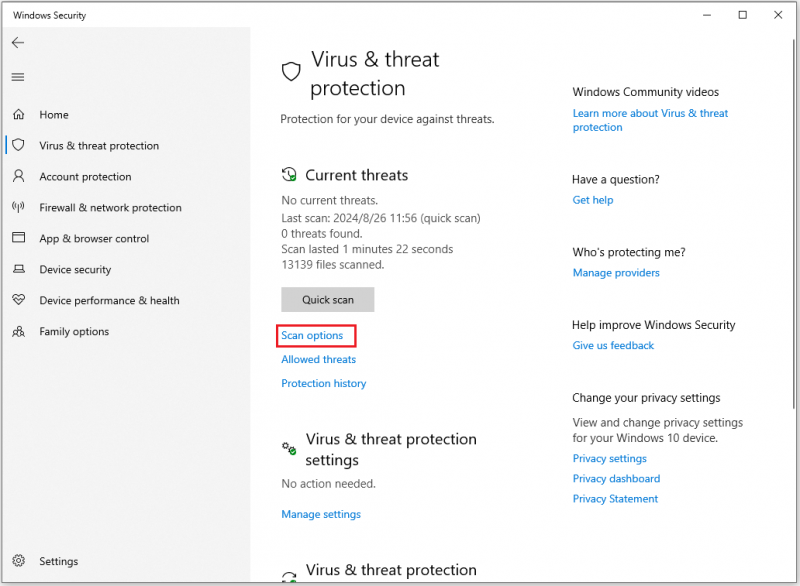Open Scan options link
This screenshot has height=586, width=800.
click(312, 336)
